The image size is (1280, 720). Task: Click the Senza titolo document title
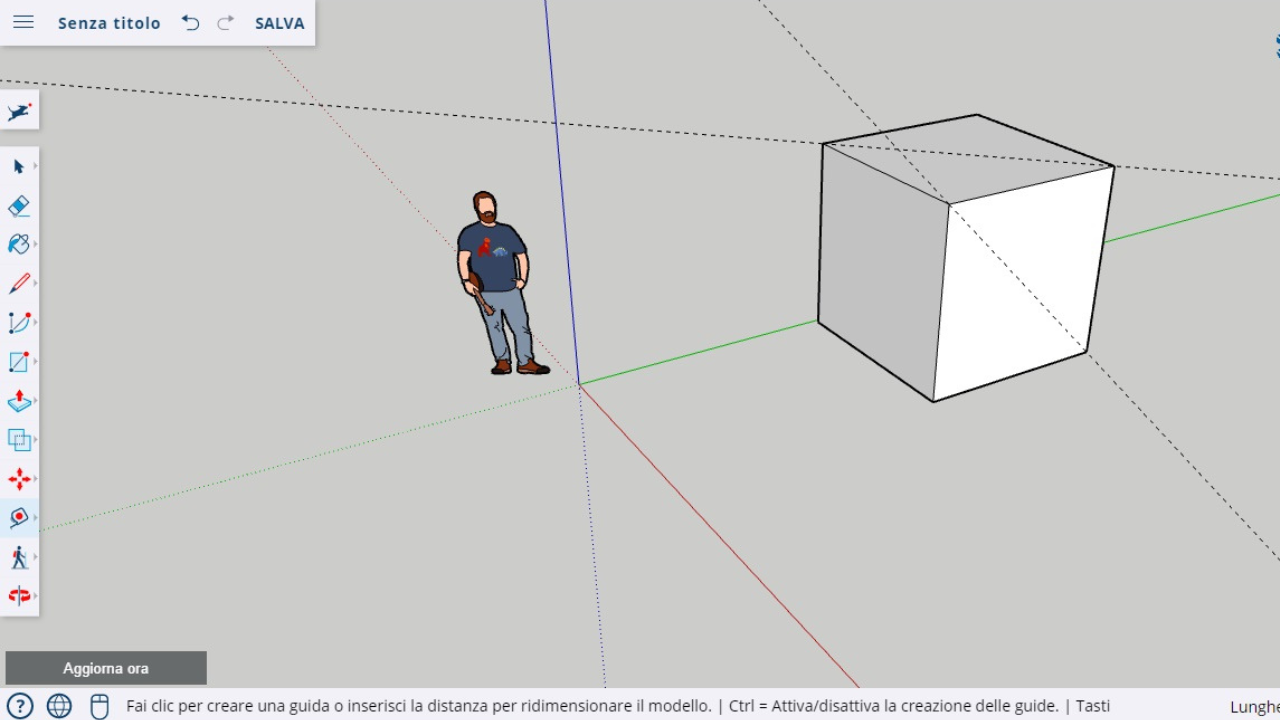pos(110,22)
